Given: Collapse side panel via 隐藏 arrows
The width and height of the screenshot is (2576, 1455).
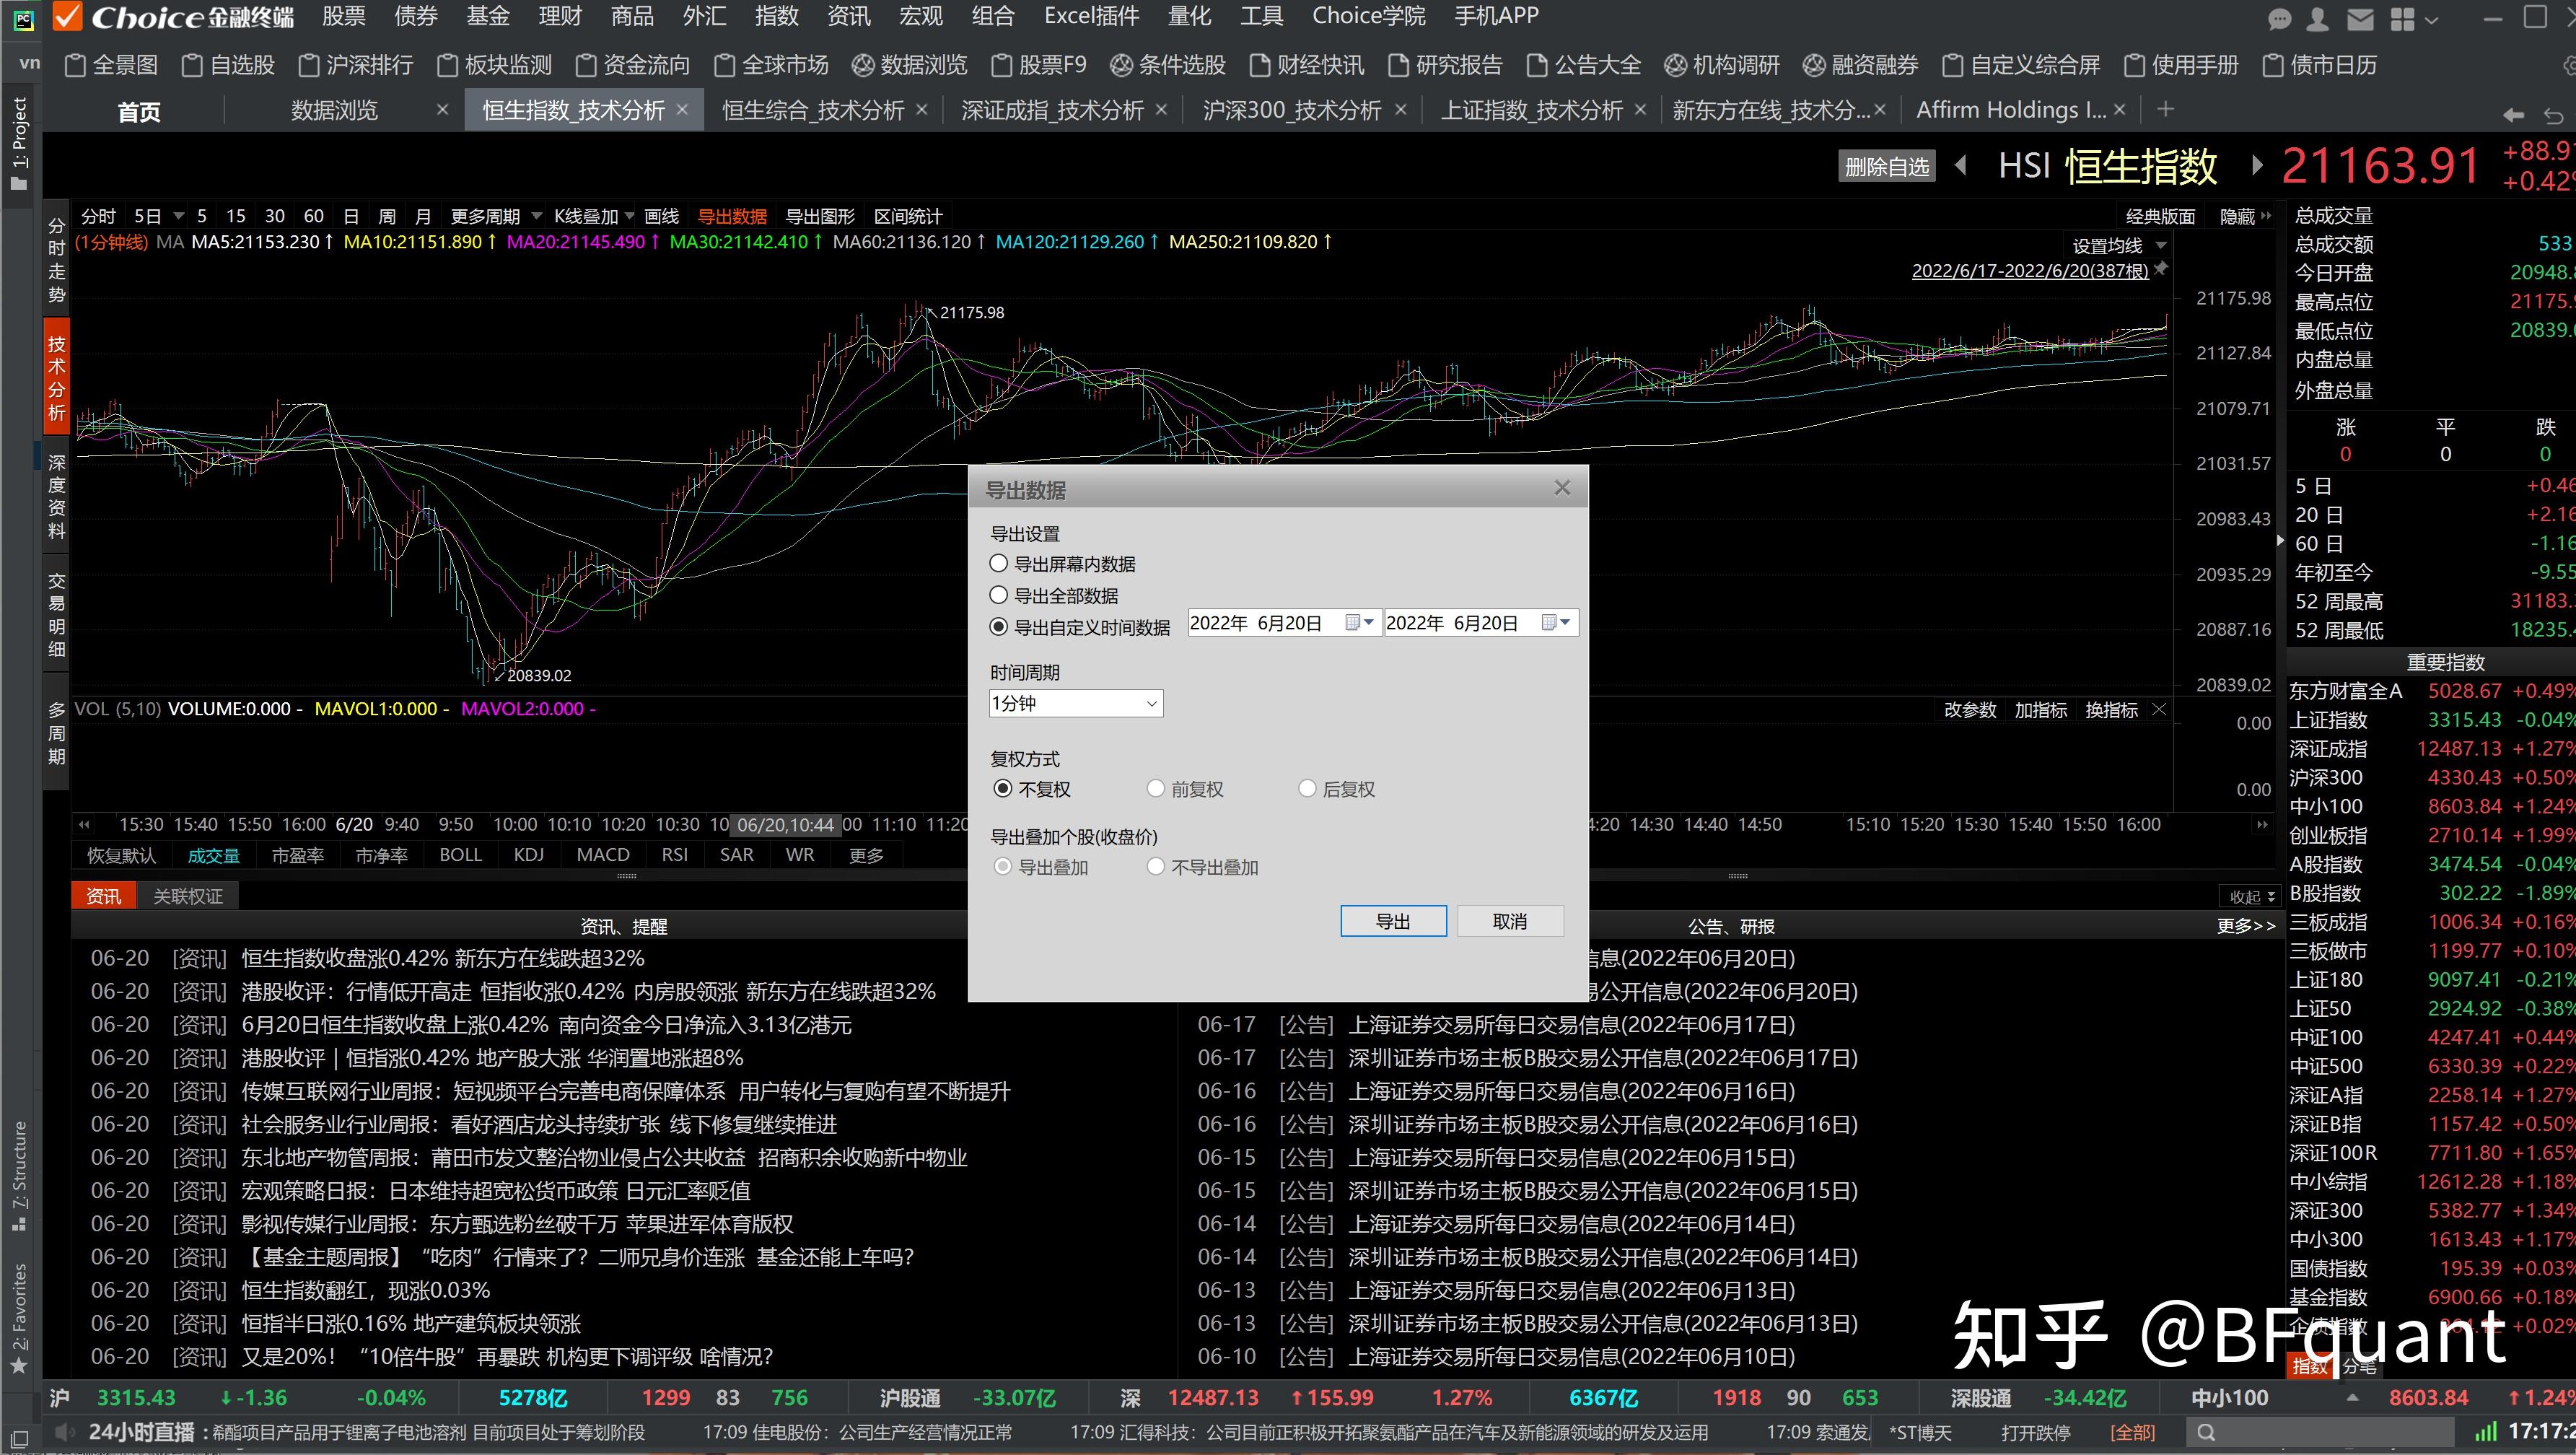Looking at the screenshot, I should (2245, 216).
